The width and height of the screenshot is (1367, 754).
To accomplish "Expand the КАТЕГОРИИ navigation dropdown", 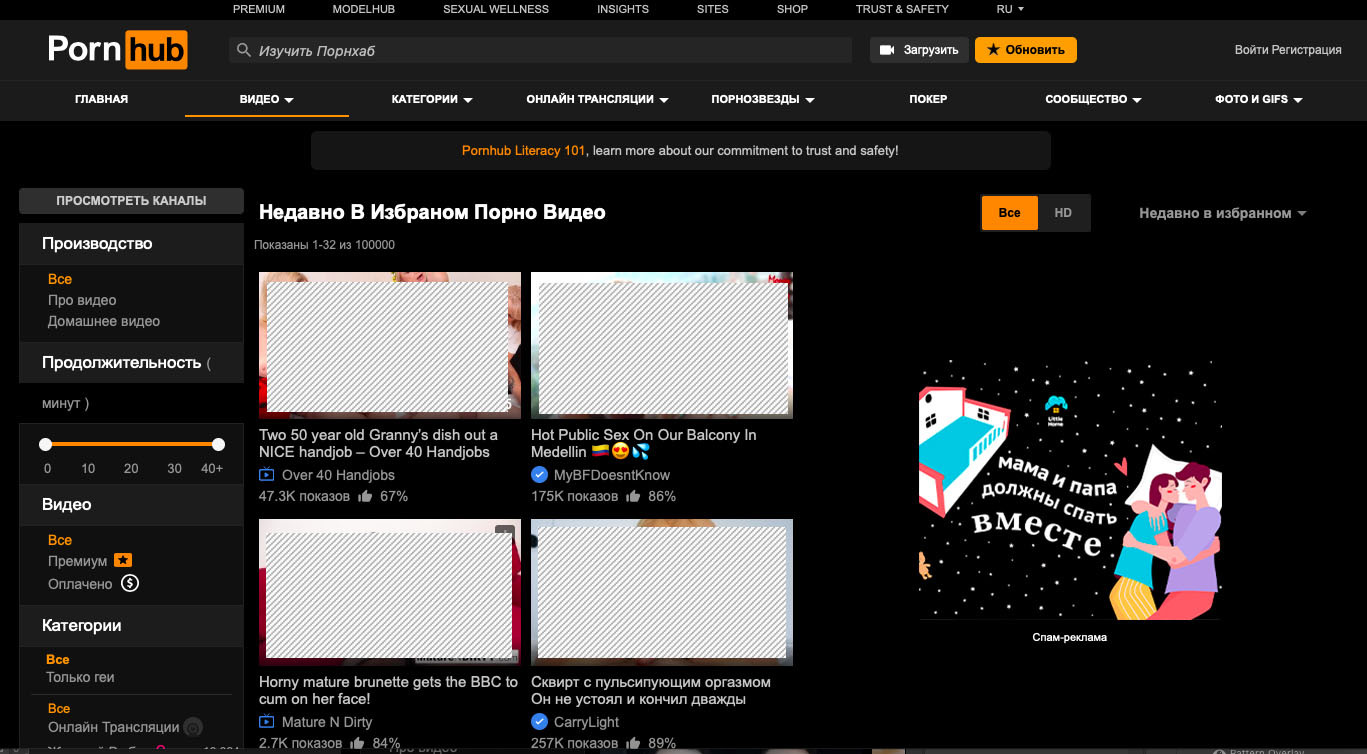I will point(432,99).
